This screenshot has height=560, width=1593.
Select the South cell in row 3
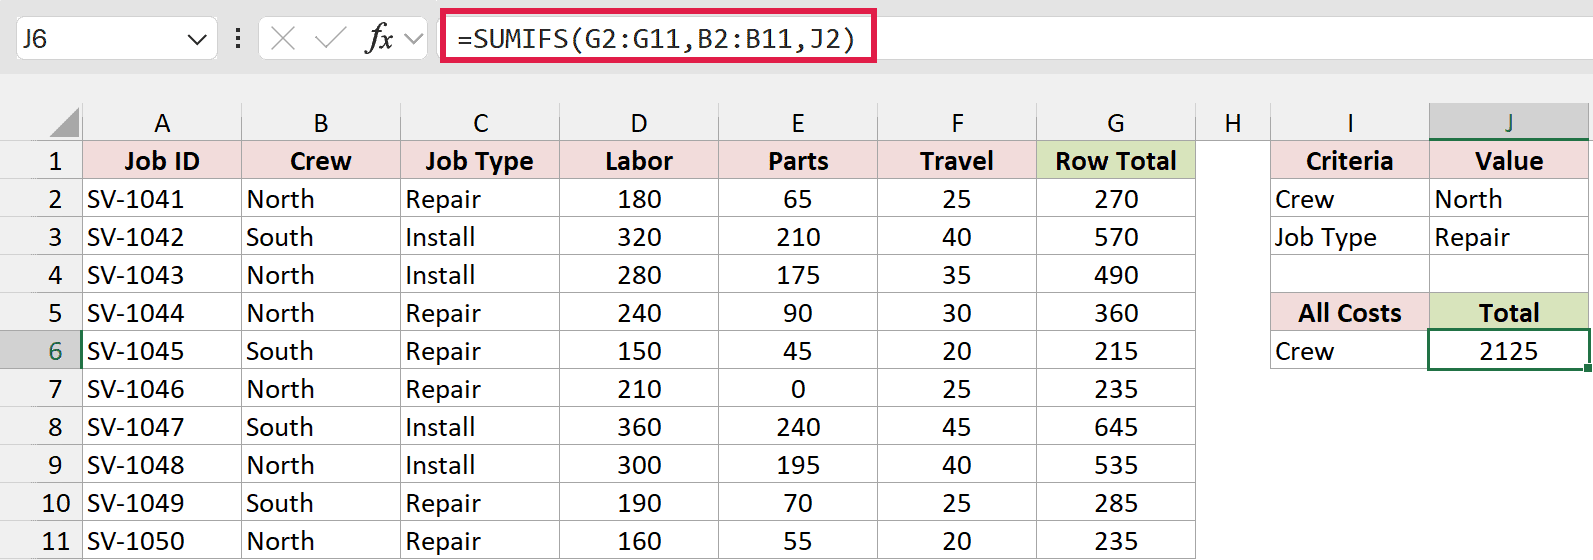coord(321,237)
